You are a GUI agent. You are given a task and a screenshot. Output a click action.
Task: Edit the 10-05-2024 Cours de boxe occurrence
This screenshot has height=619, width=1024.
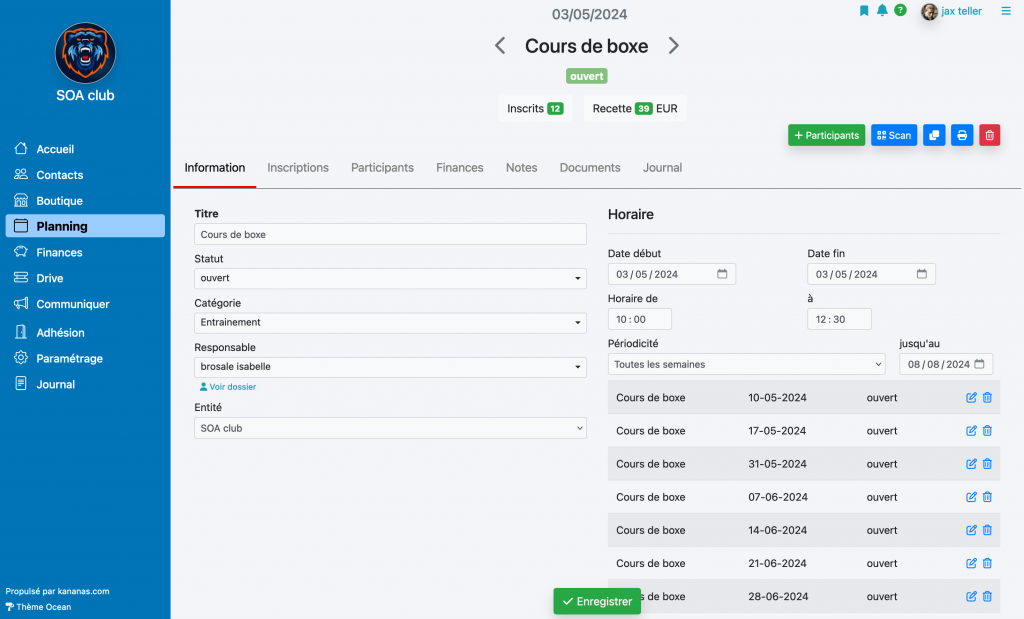(x=971, y=398)
